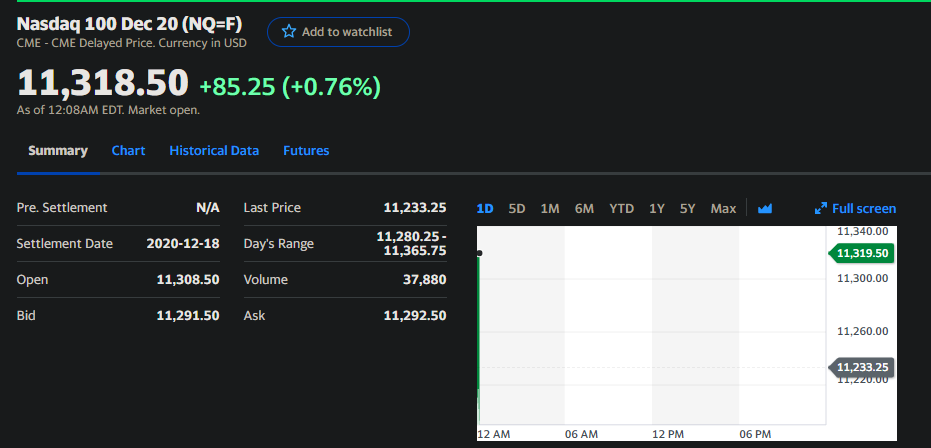
Task: Click the Full screen expand arrows icon
Action: click(821, 208)
